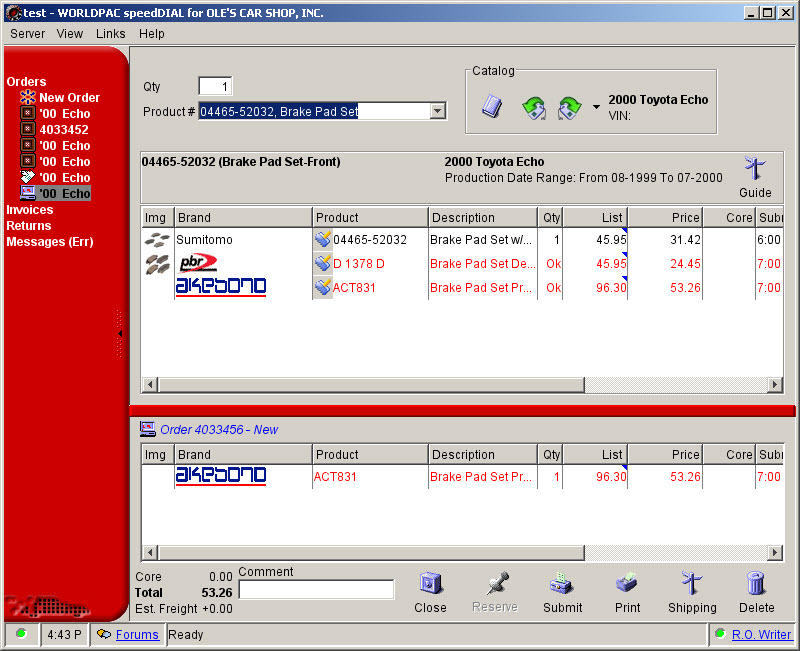Collapse the sidebar using the splitter arrow
The height and width of the screenshot is (651, 800).
(120, 334)
